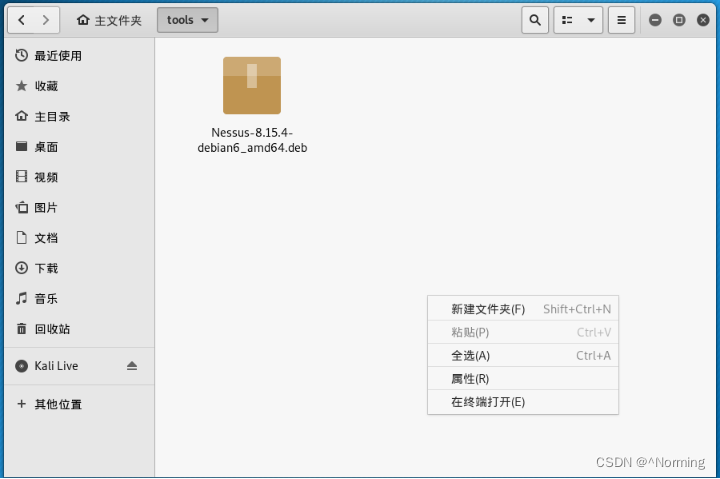Viewport: 720px width, 479px height.
Task: Open the home folder 主文件夹 breadcrumb
Action: pyautogui.click(x=109, y=20)
